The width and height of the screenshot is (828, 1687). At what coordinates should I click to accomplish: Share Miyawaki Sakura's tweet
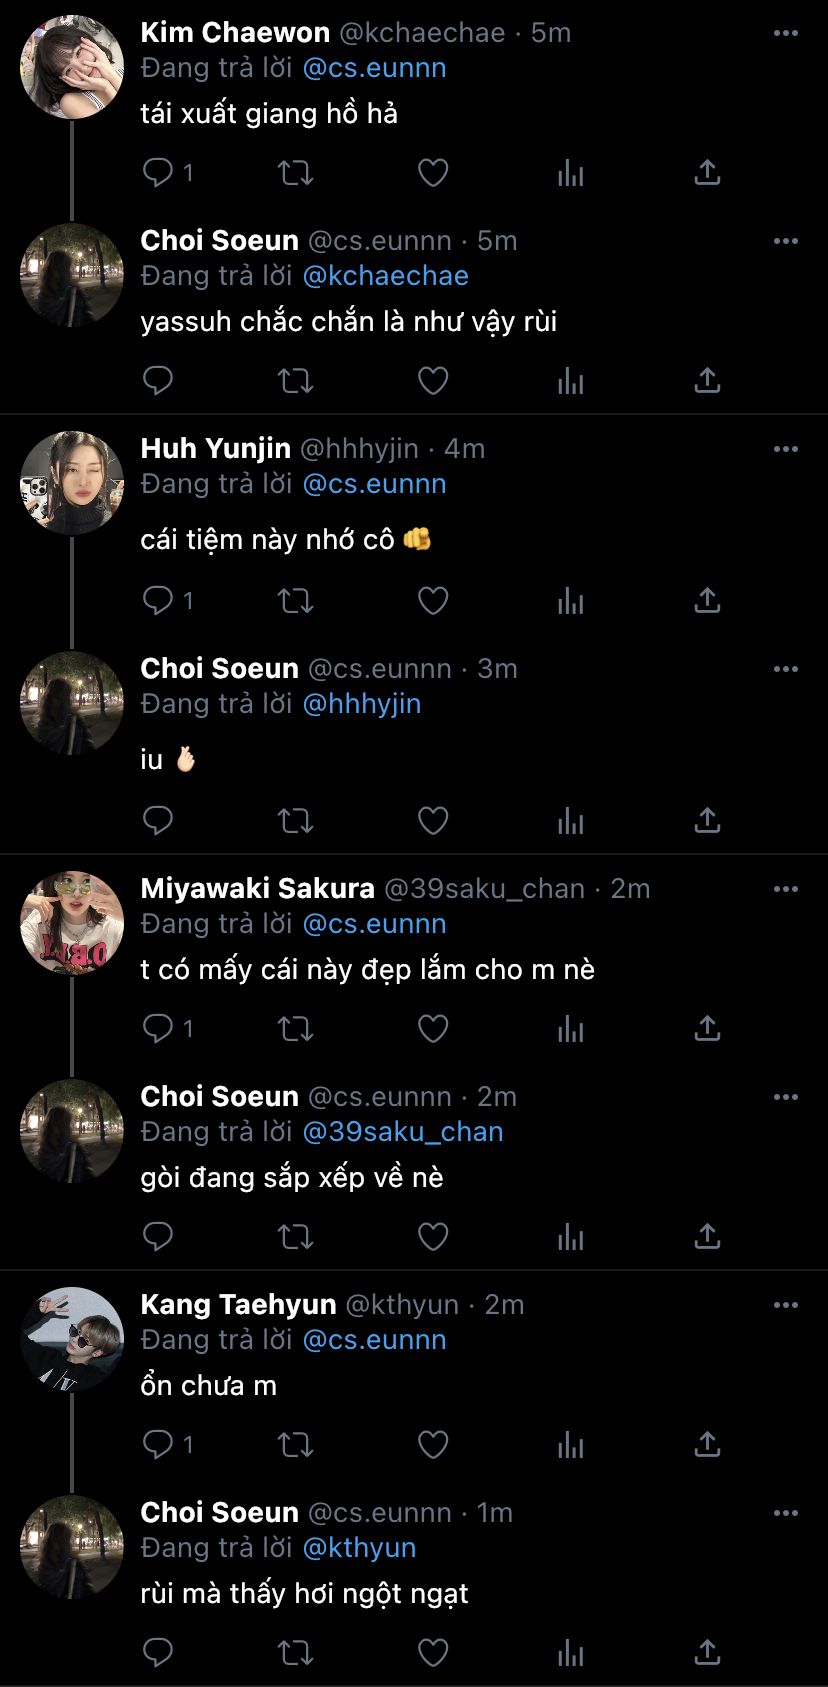(x=707, y=1028)
